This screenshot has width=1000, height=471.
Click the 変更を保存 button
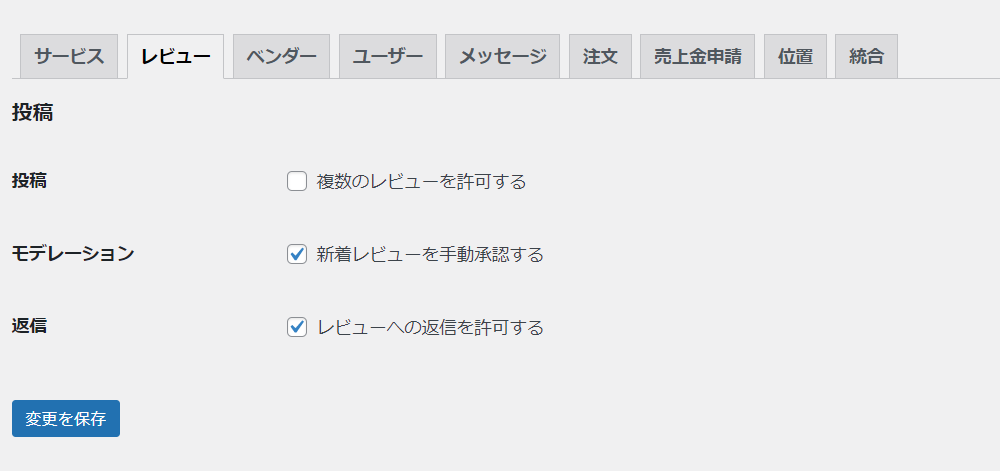pos(66,419)
